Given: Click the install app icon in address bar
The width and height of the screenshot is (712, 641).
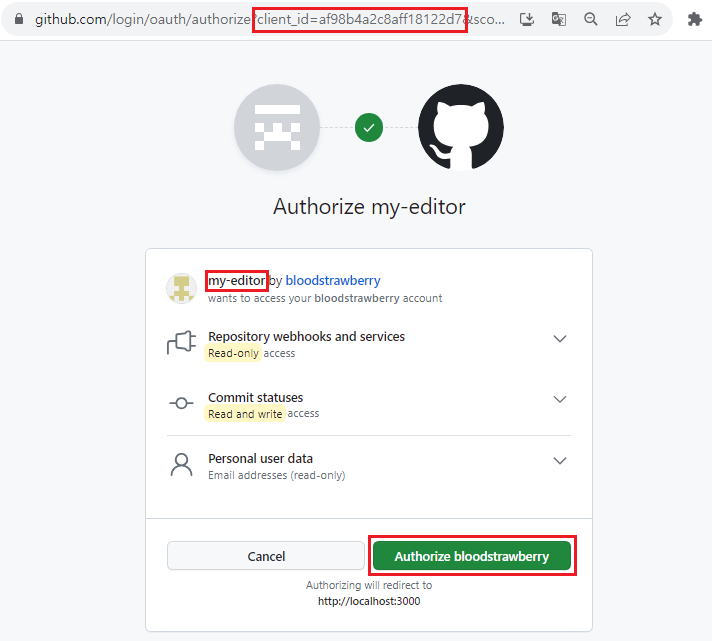Looking at the screenshot, I should pyautogui.click(x=527, y=19).
